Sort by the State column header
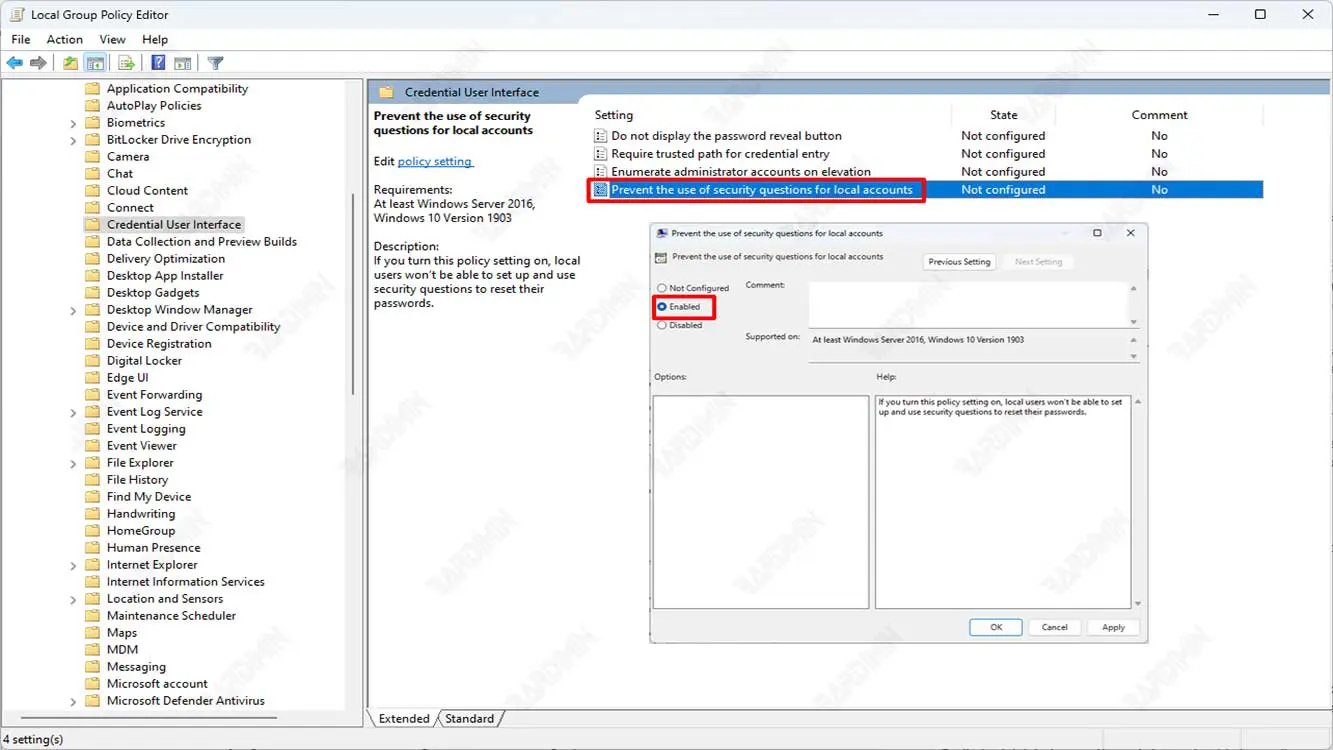 [x=1003, y=116]
